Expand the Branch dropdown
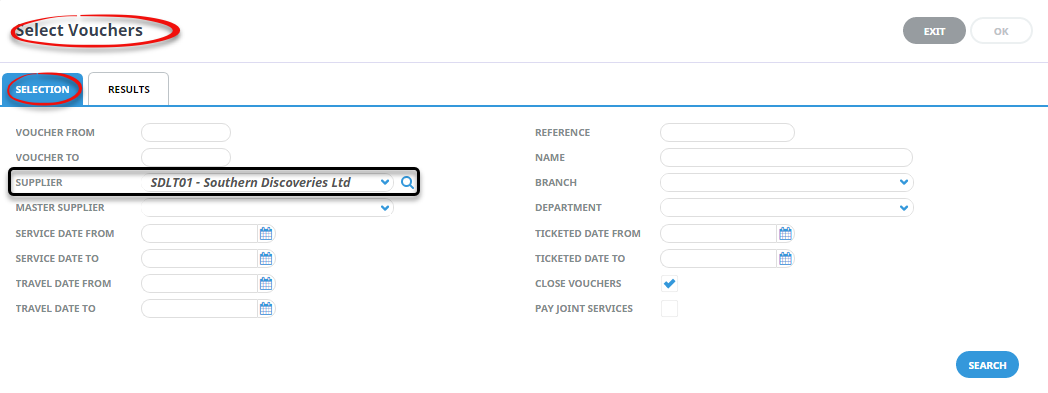This screenshot has width=1048, height=393. pyautogui.click(x=787, y=182)
